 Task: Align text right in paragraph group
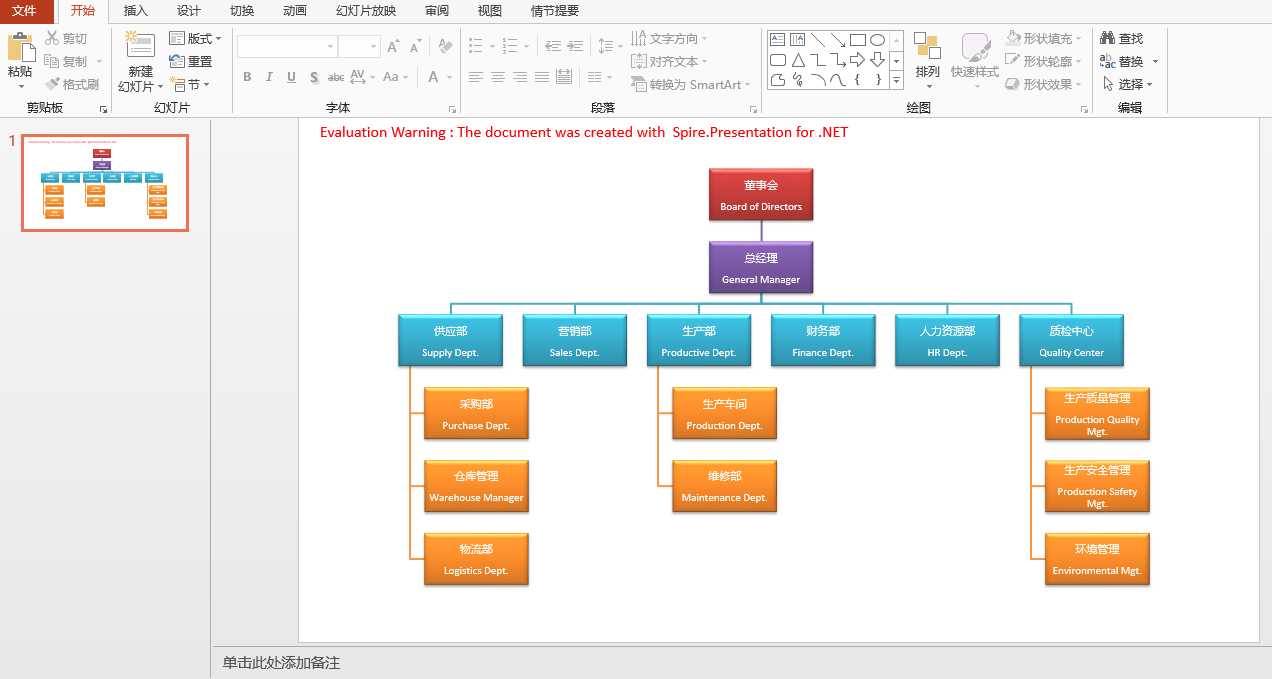click(520, 77)
